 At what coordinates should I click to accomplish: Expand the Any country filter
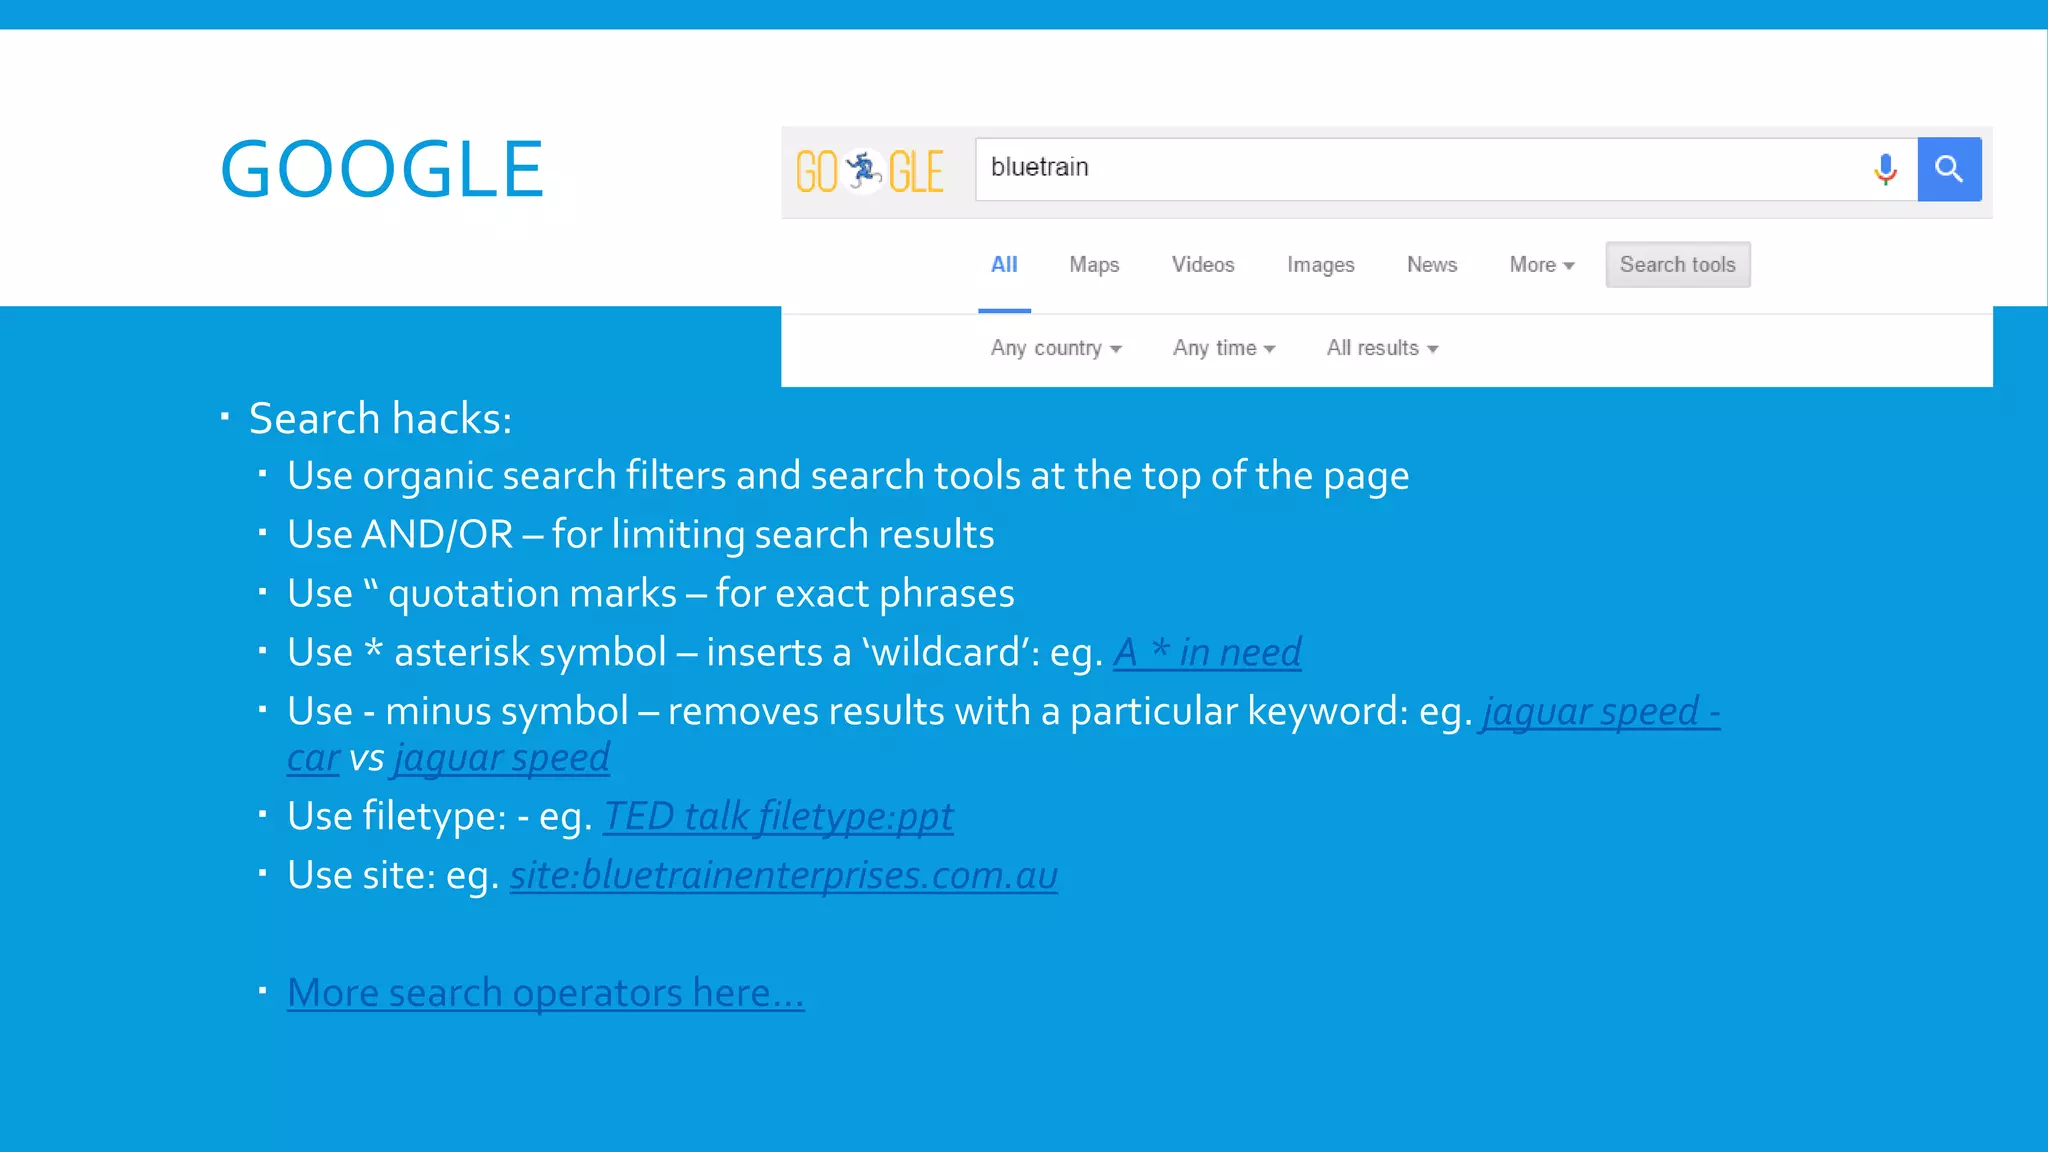pyautogui.click(x=1056, y=348)
